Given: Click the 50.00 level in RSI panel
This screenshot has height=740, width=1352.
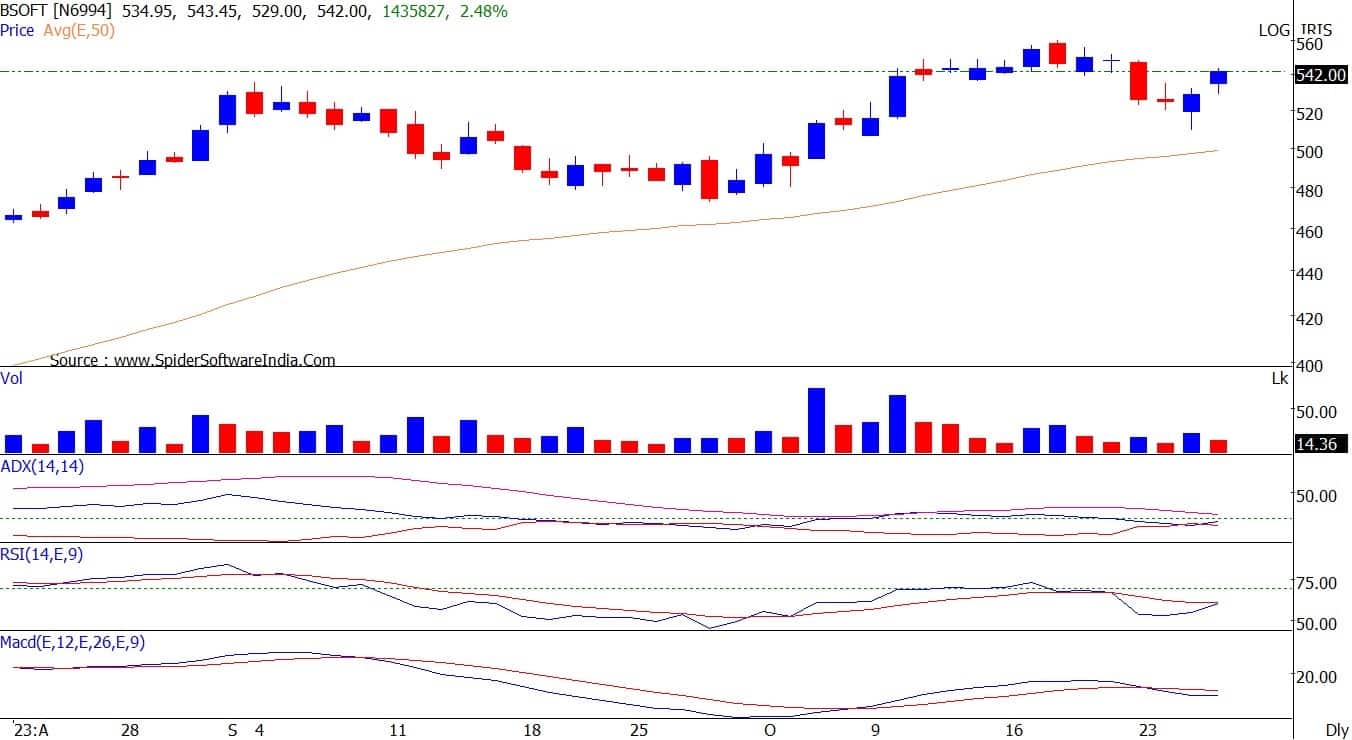Looking at the screenshot, I should coord(1317,624).
